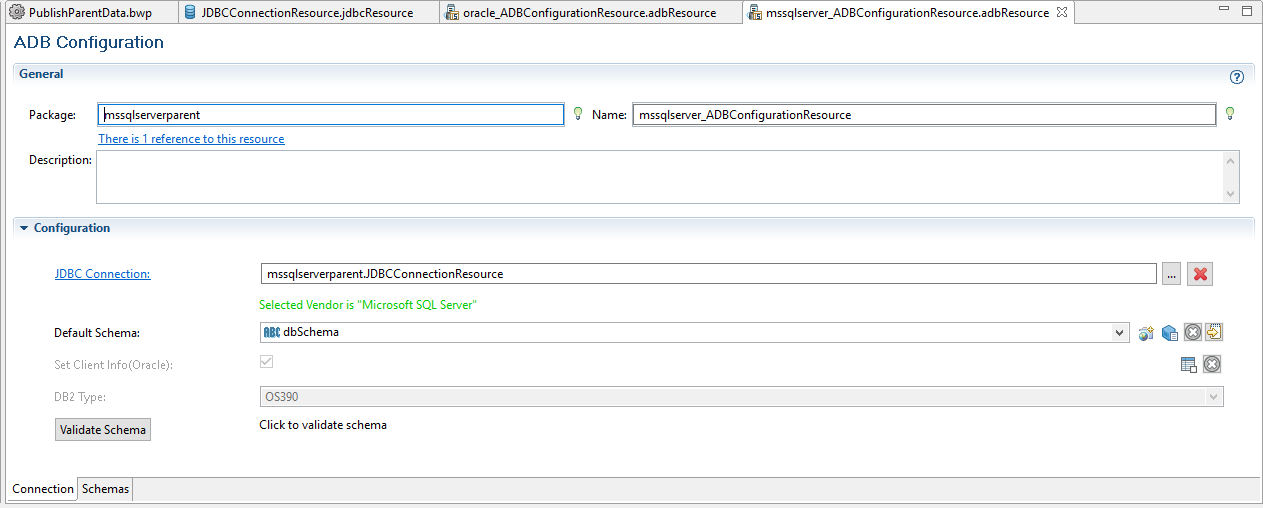Click the JDBC Connection resource text field
The image size is (1263, 508).
tap(708, 274)
